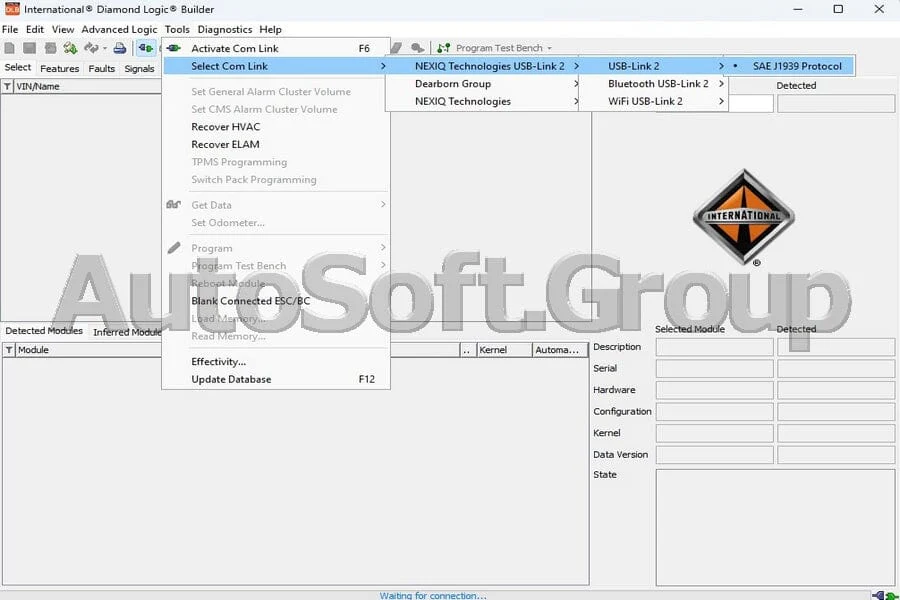
Task: Click the new document toolbar icon
Action: [10, 48]
